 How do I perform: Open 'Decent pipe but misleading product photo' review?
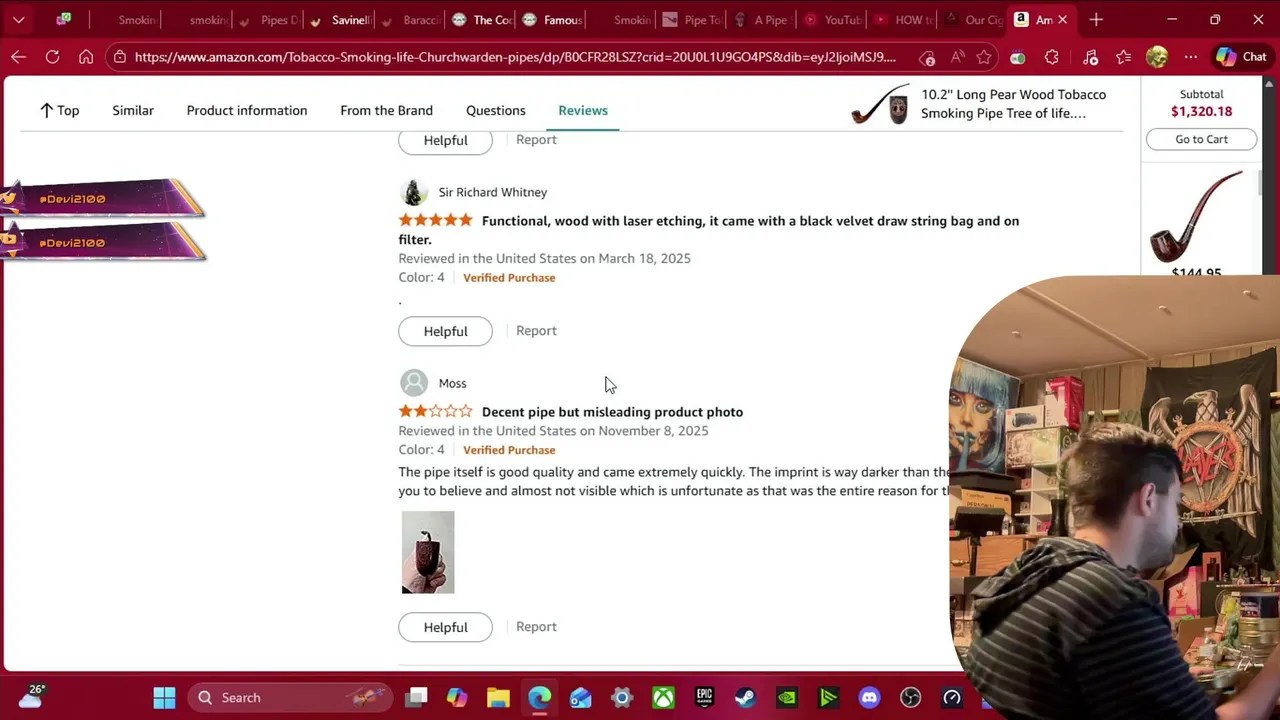612,412
